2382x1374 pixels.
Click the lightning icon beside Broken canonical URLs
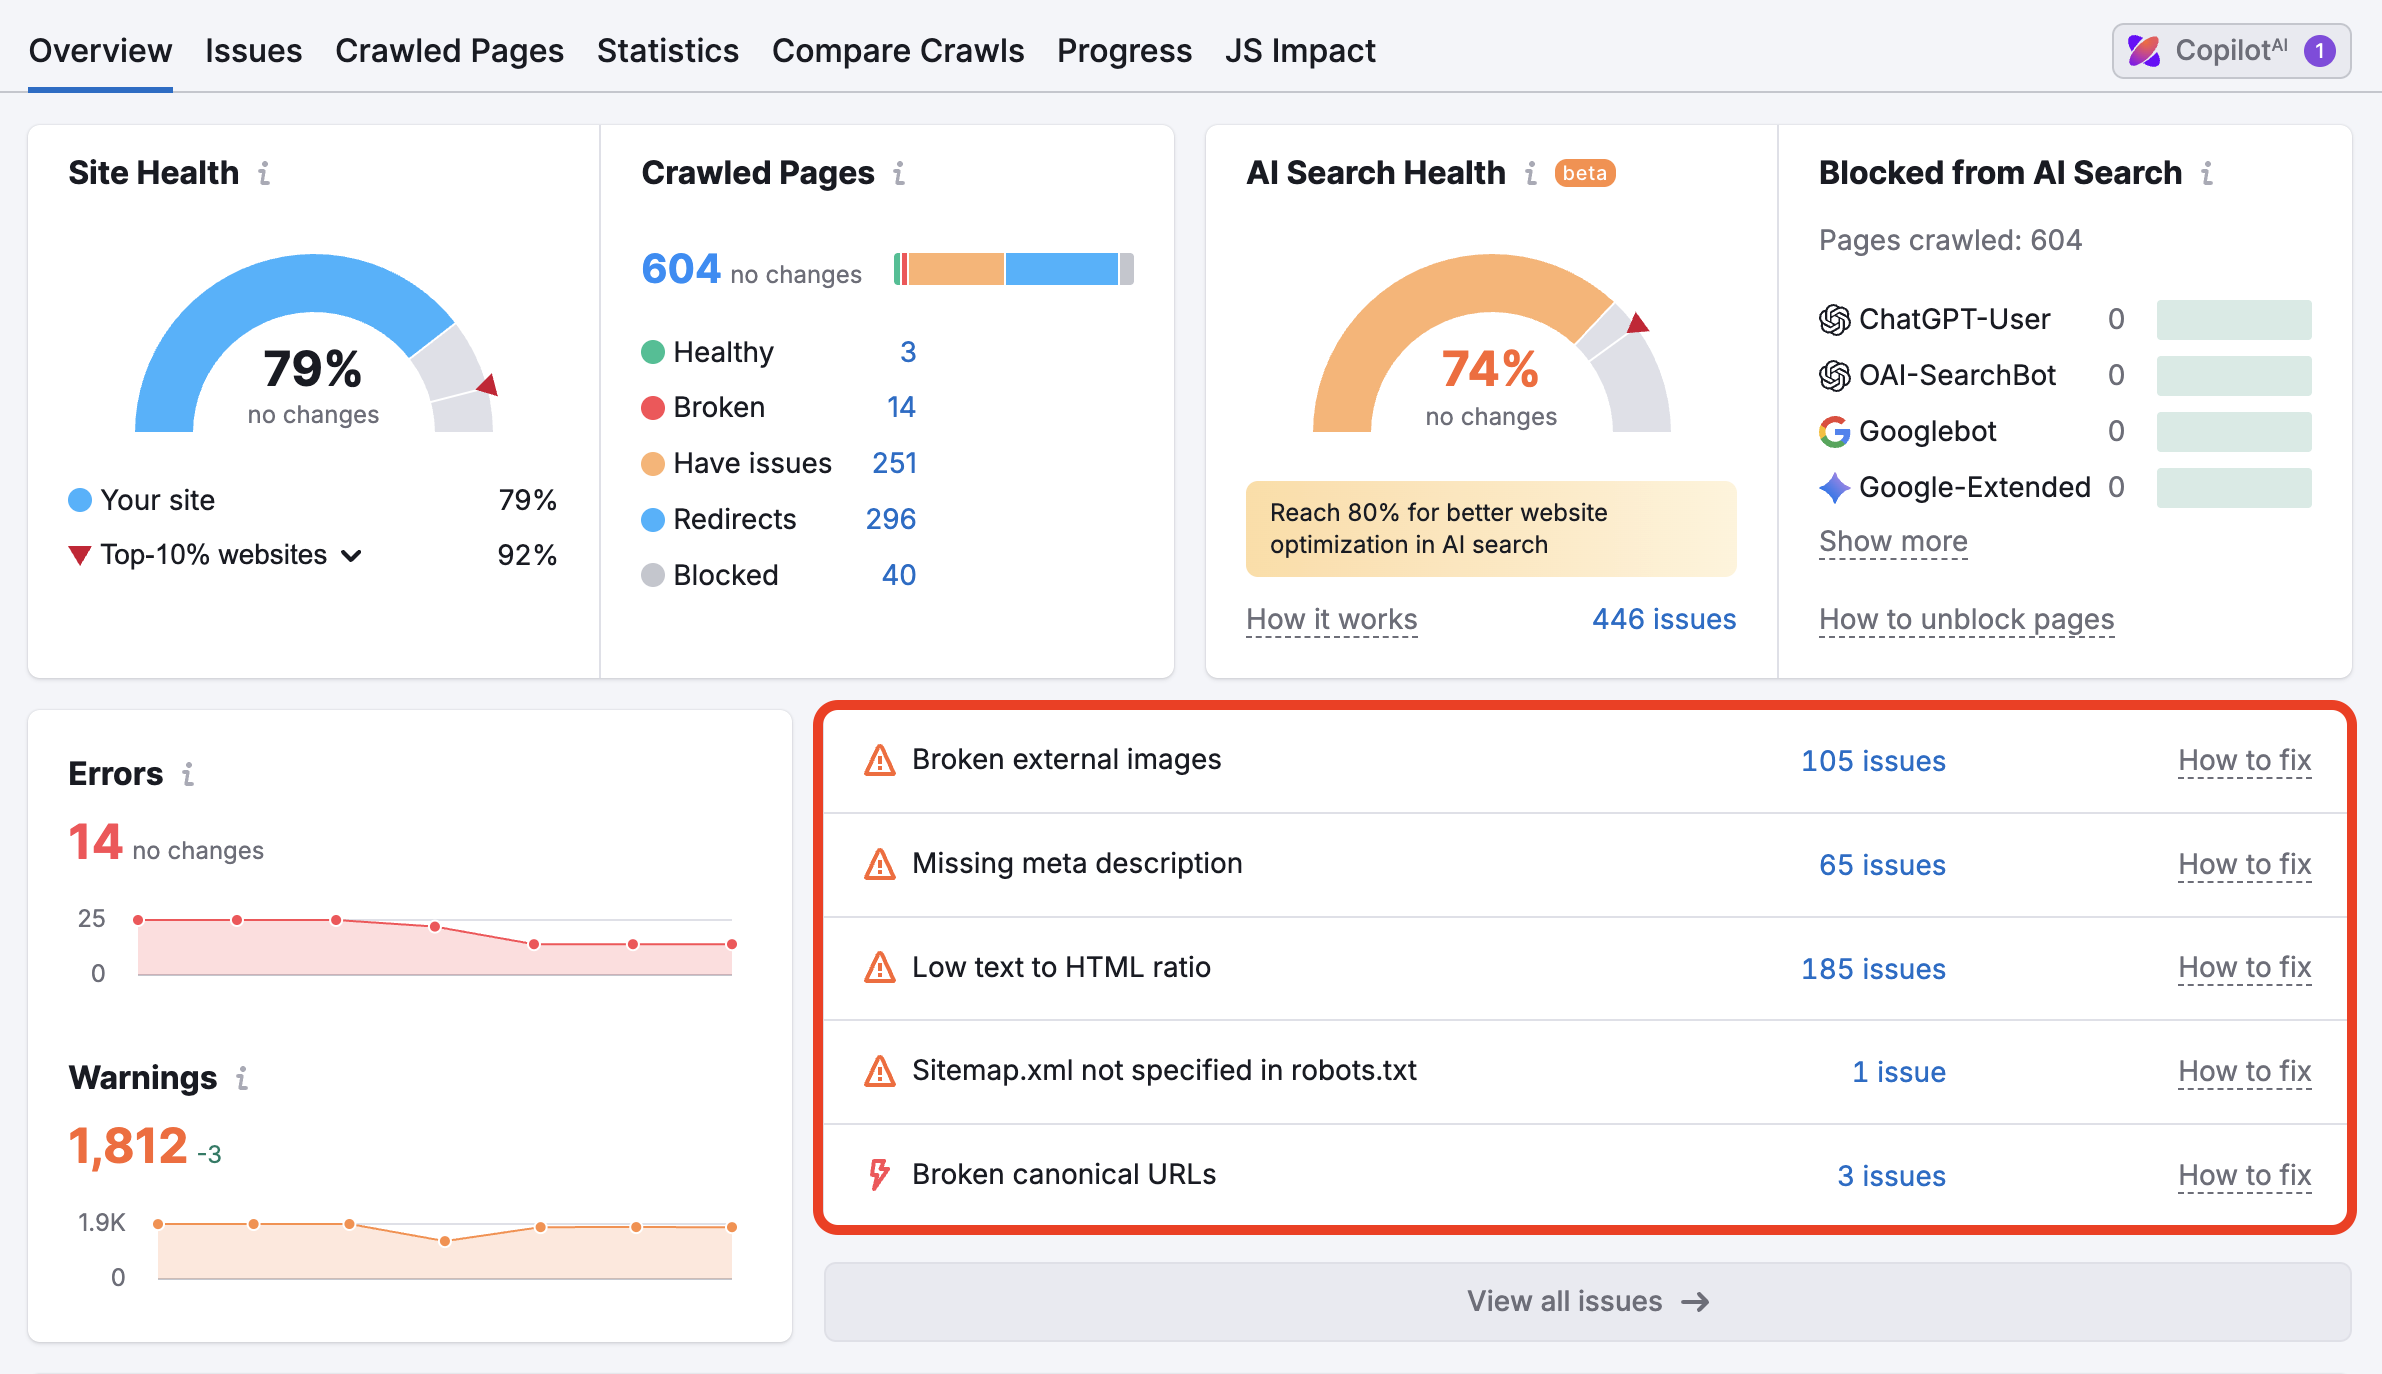pos(879,1175)
